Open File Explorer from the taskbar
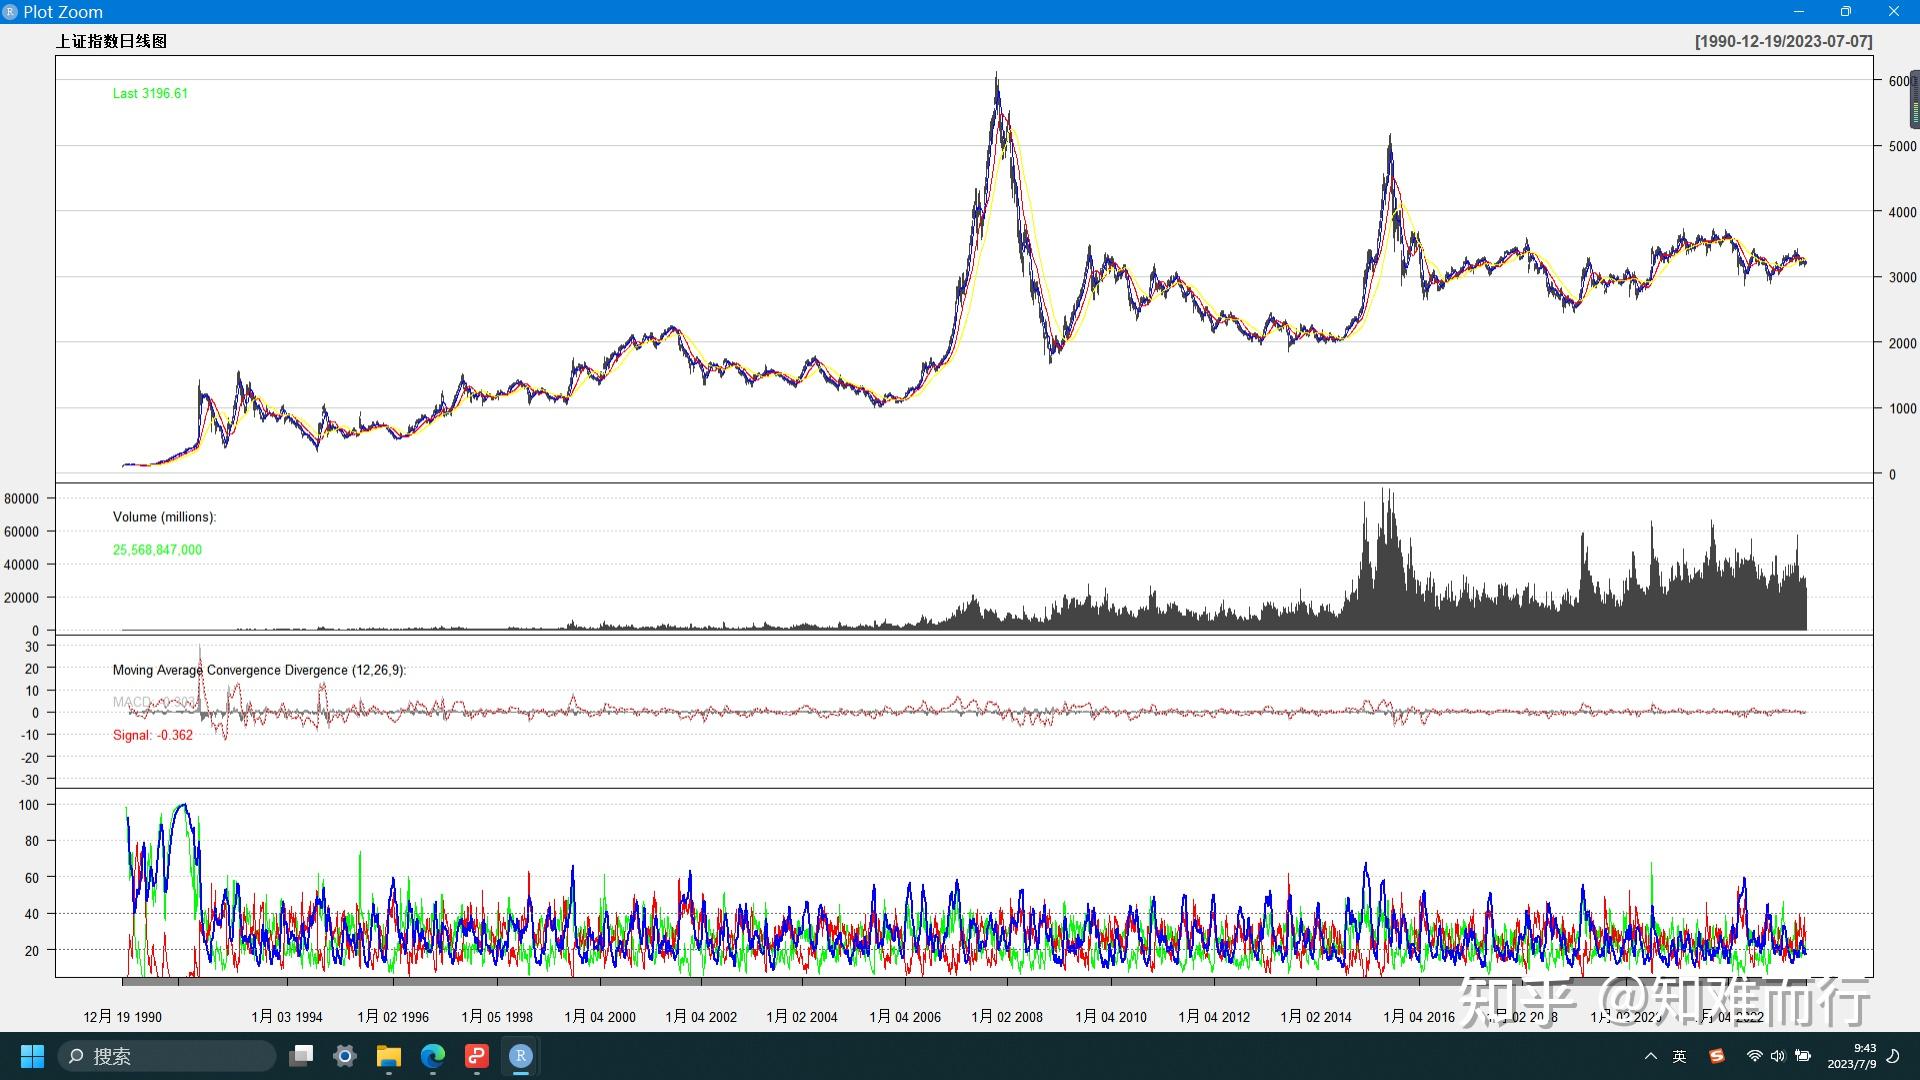 (389, 1056)
